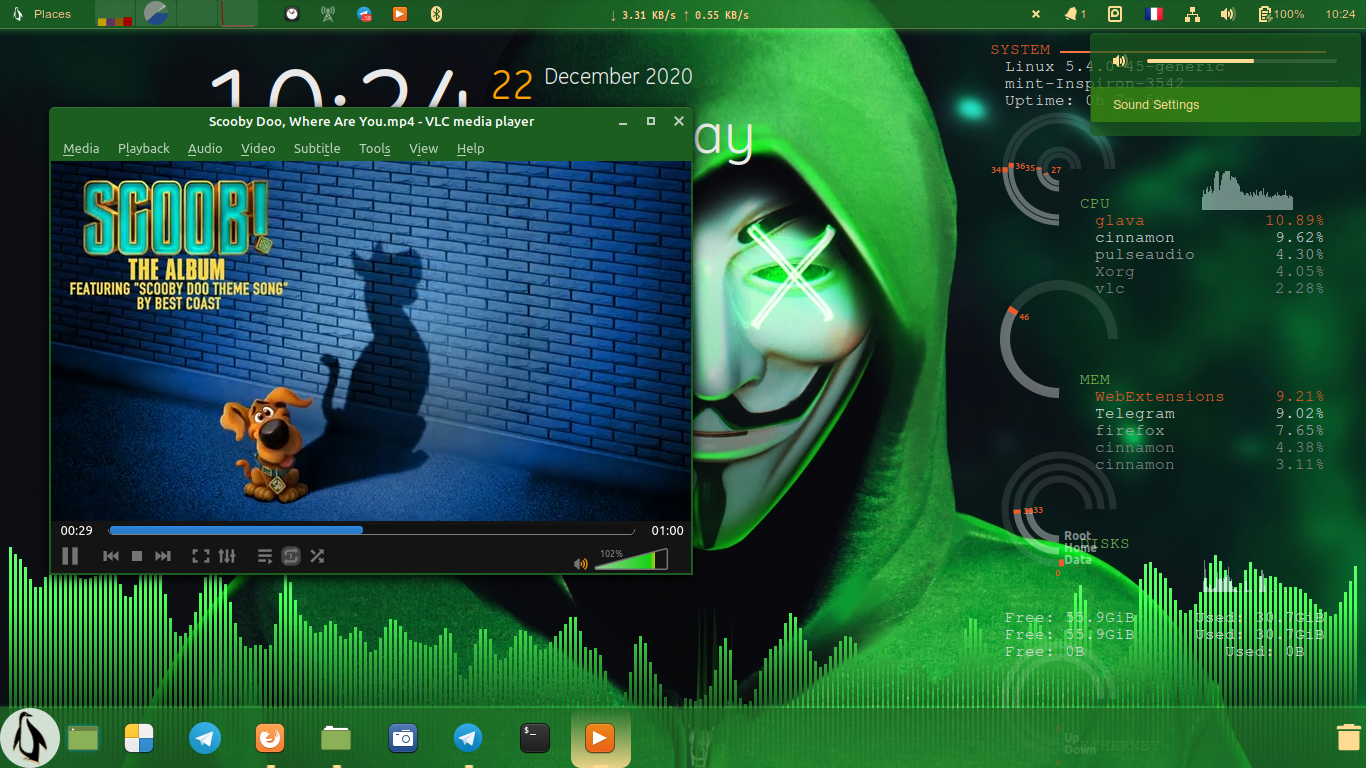Click the CPU pie graph applet in panel
The image size is (1366, 768).
(155, 13)
